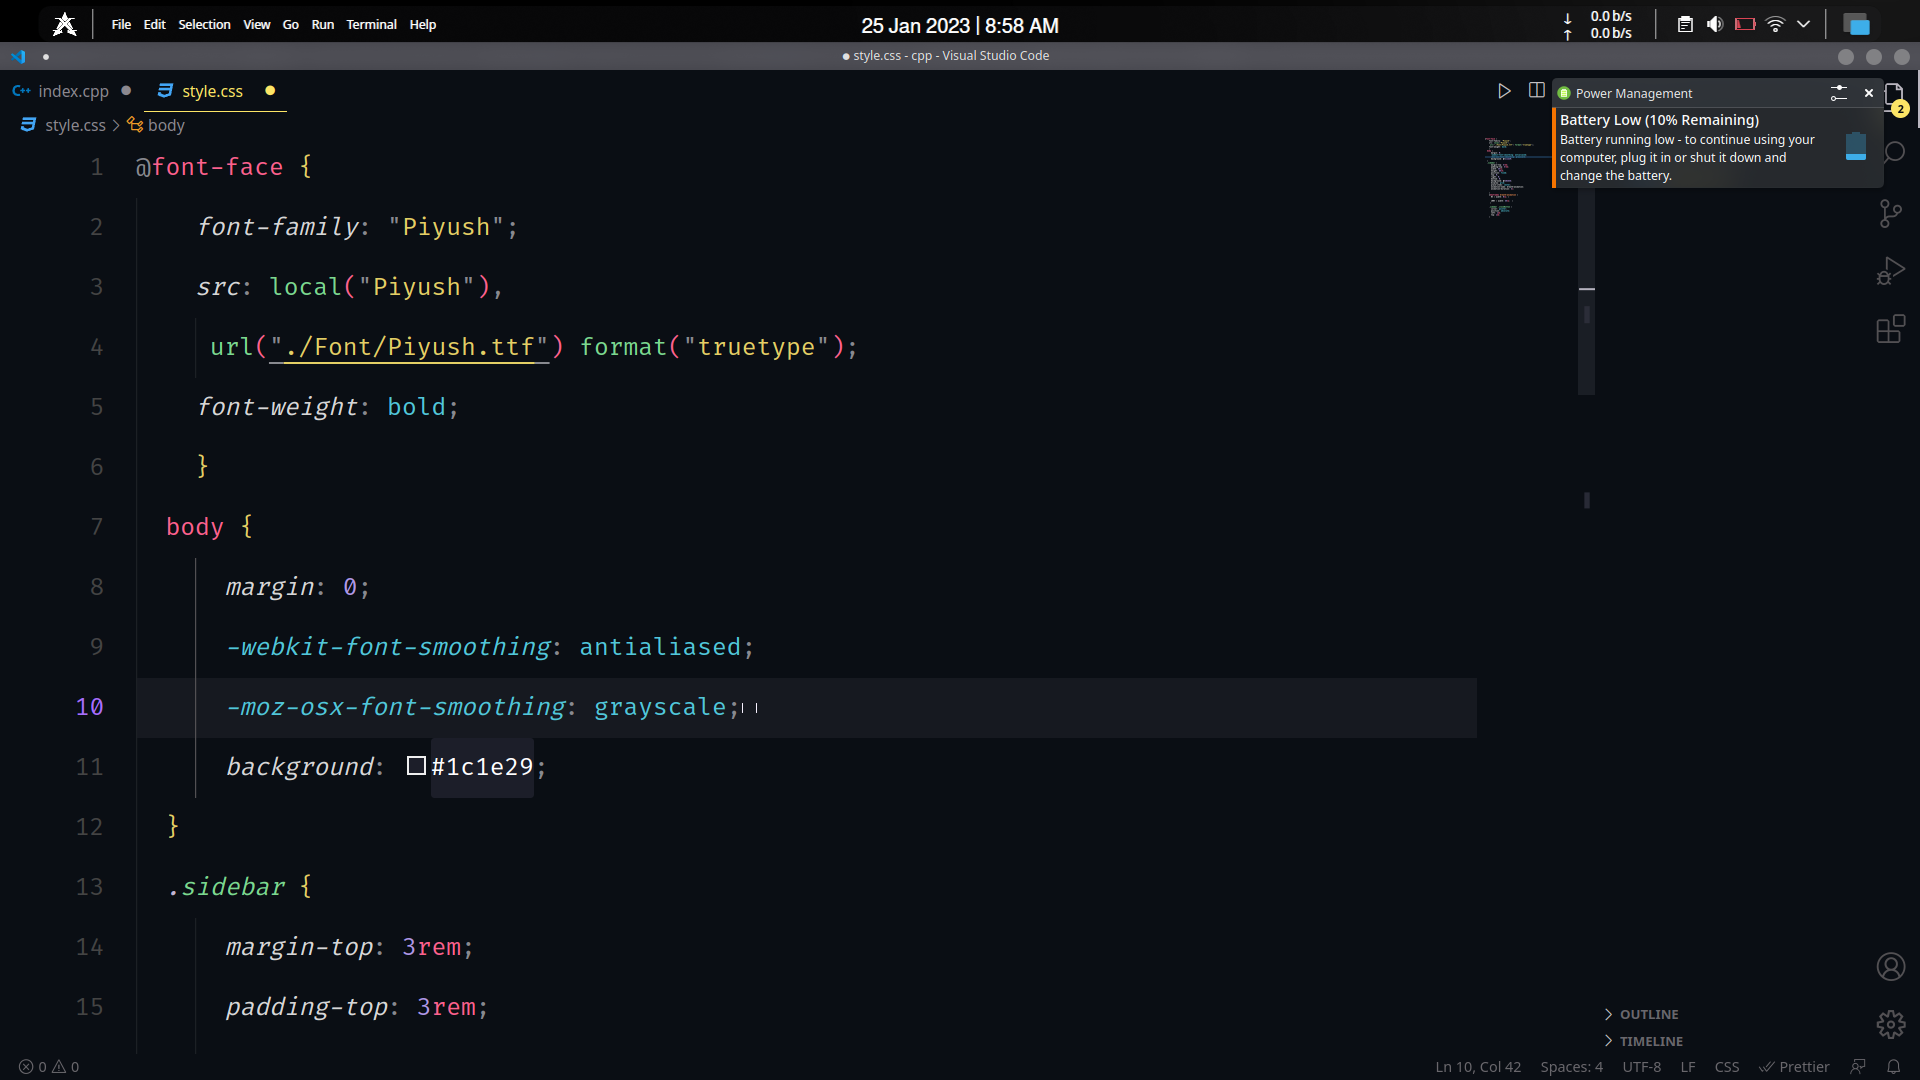Open the File menu

(x=121, y=24)
